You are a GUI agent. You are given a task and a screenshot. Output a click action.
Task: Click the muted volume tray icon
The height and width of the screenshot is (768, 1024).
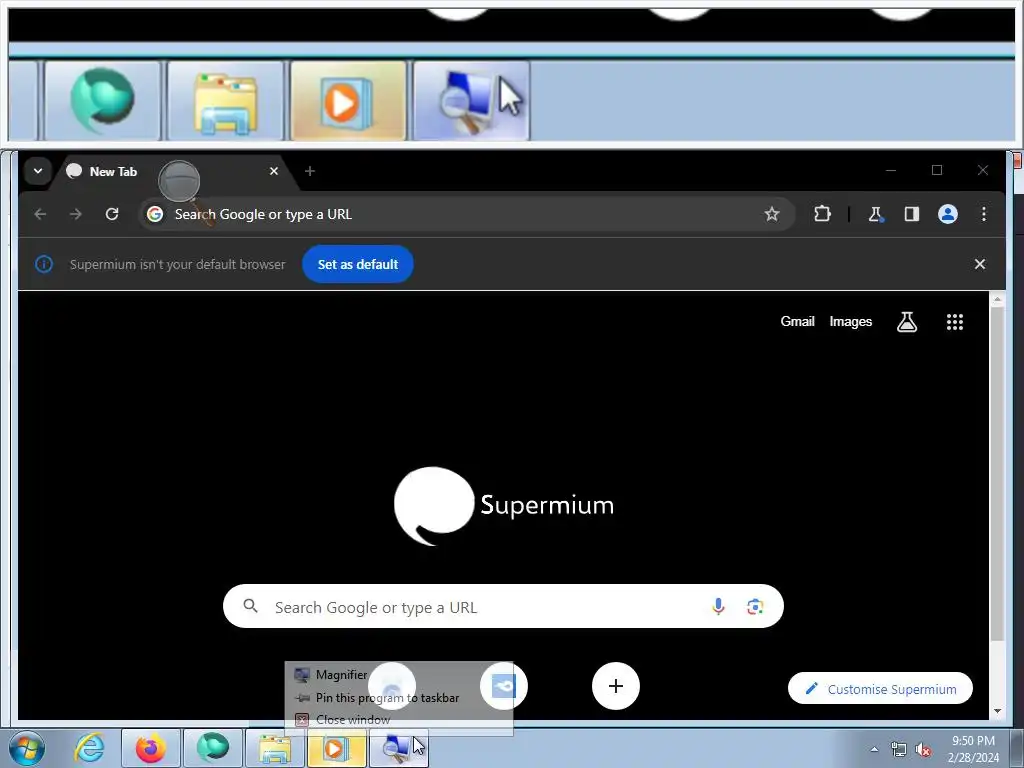point(923,749)
